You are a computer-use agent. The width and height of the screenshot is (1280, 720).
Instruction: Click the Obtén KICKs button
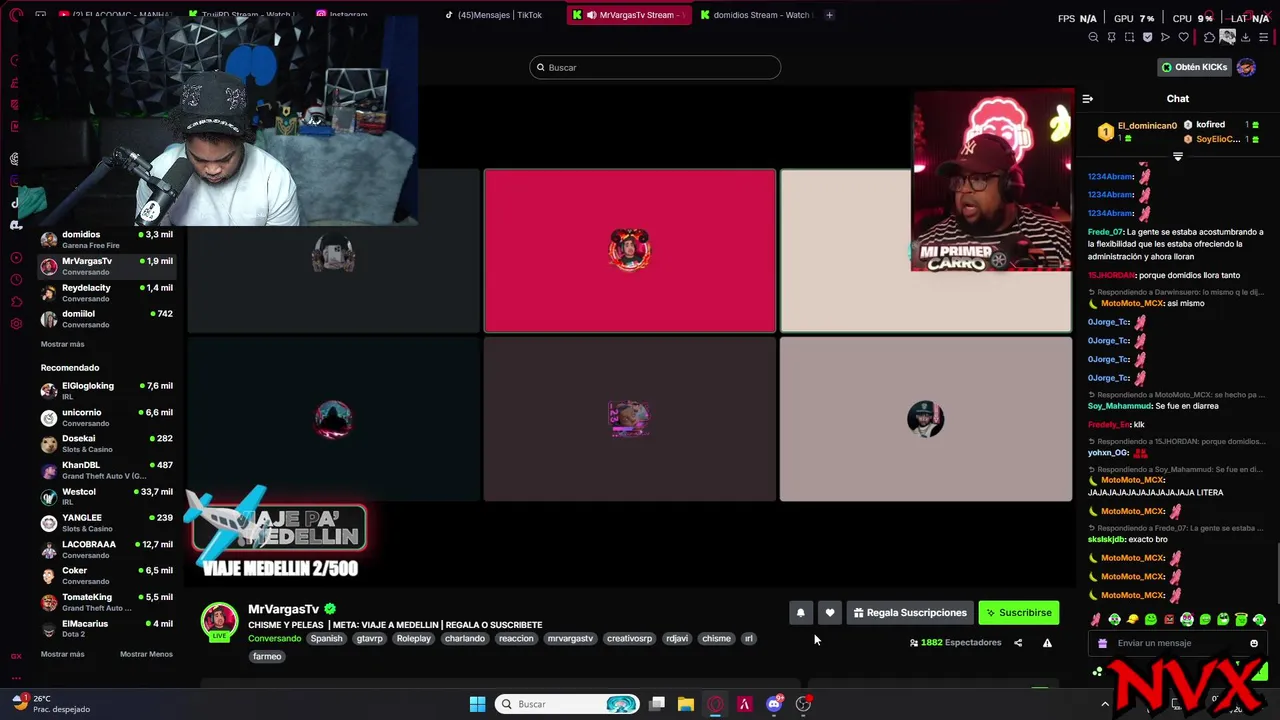click(x=1193, y=67)
